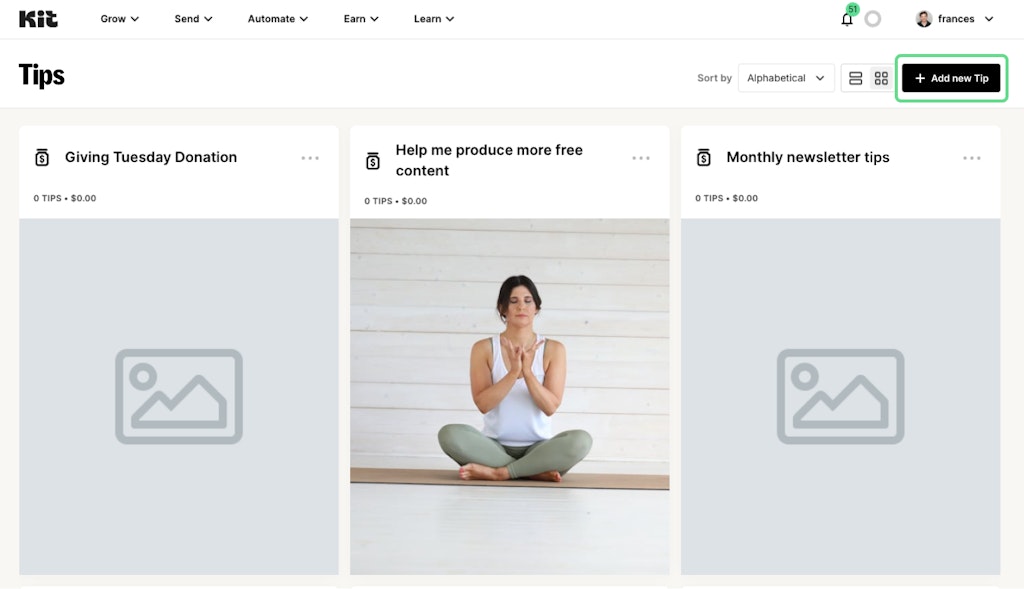Image resolution: width=1024 pixels, height=589 pixels.
Task: Expand the Grow menu
Action: click(120, 19)
